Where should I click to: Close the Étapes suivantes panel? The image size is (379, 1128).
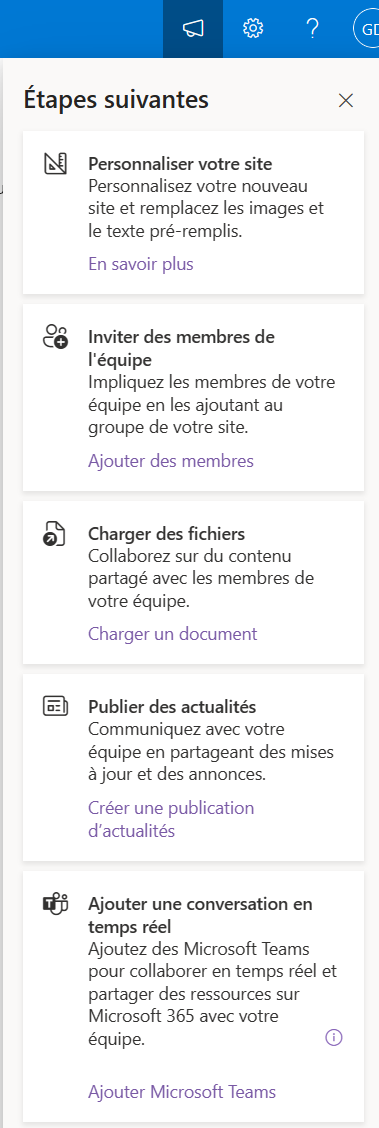346,101
